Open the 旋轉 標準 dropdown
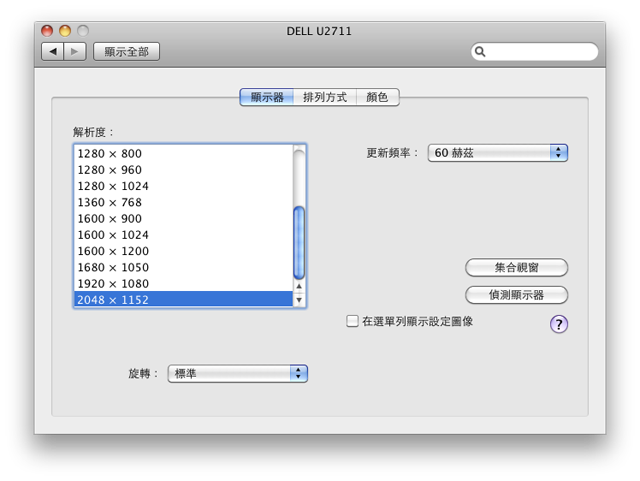This screenshot has width=640, height=481. 238,373
